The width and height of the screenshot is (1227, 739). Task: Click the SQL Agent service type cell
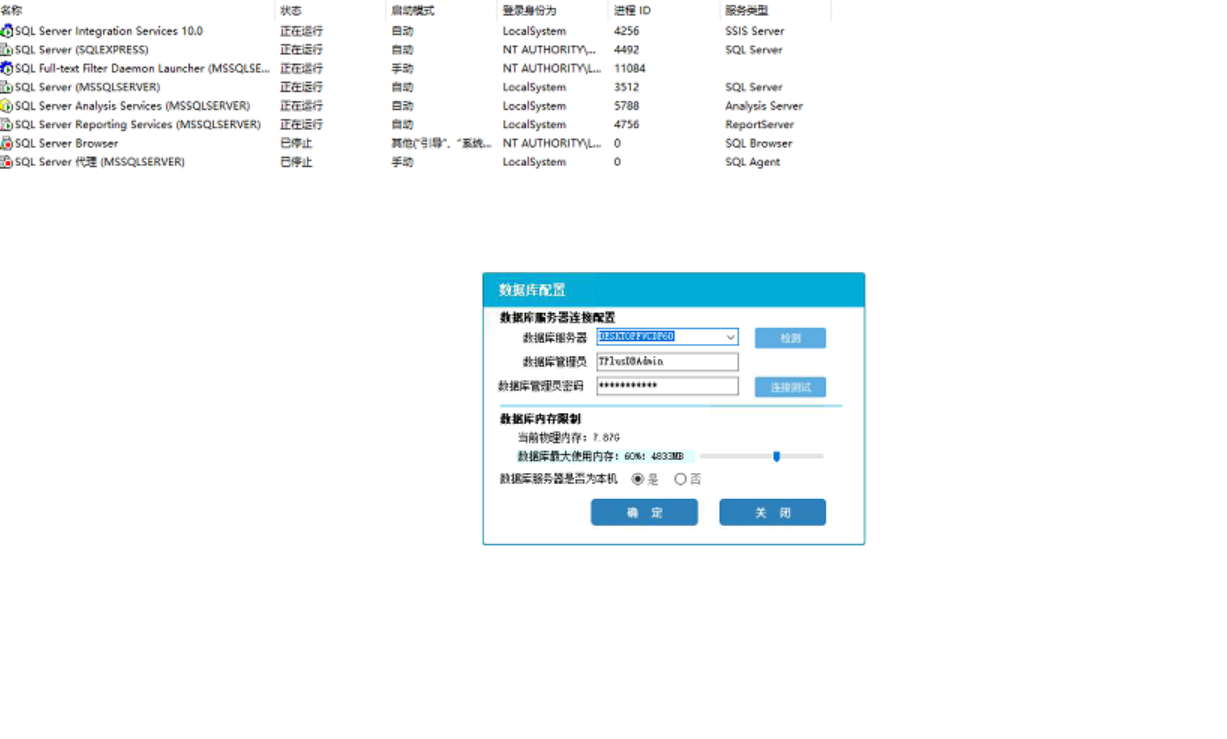(752, 162)
